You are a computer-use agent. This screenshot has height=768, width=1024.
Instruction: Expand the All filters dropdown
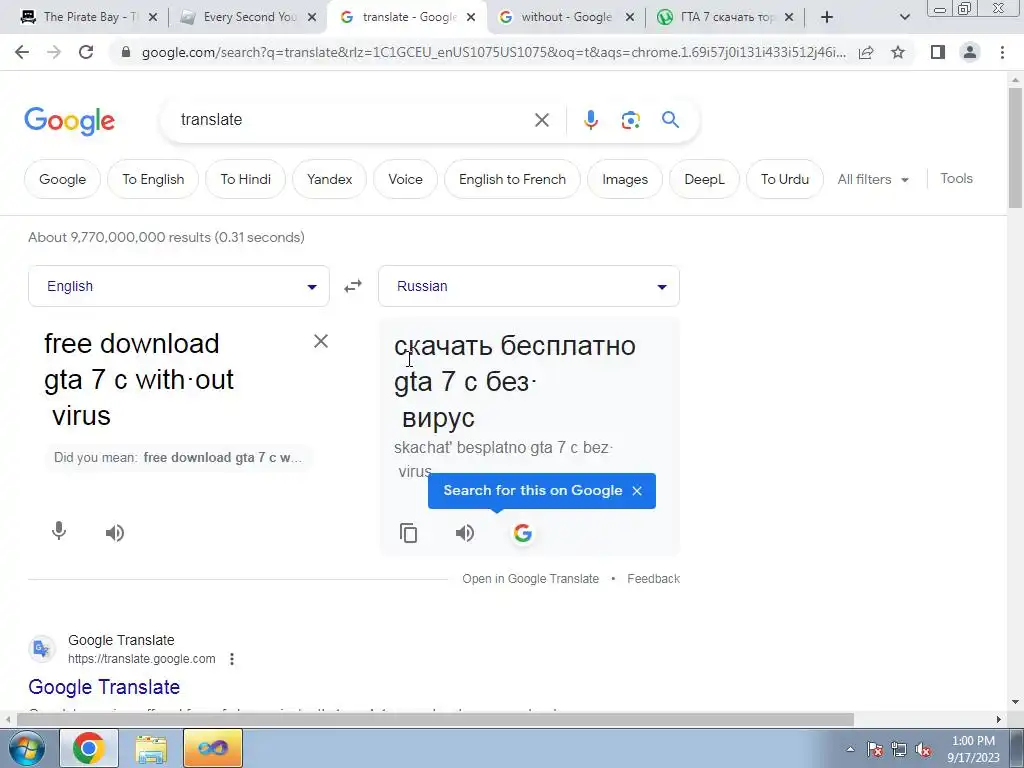(872, 179)
